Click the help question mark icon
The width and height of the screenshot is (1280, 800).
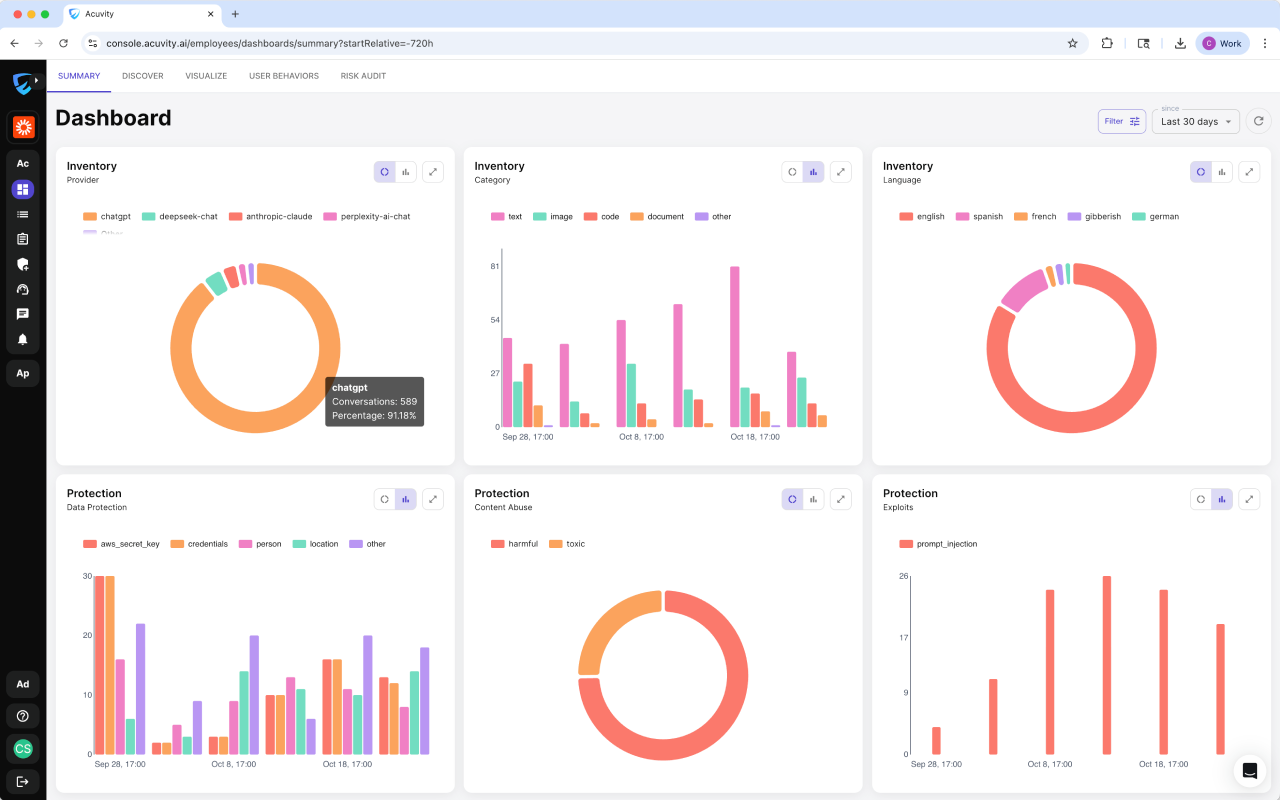23,716
